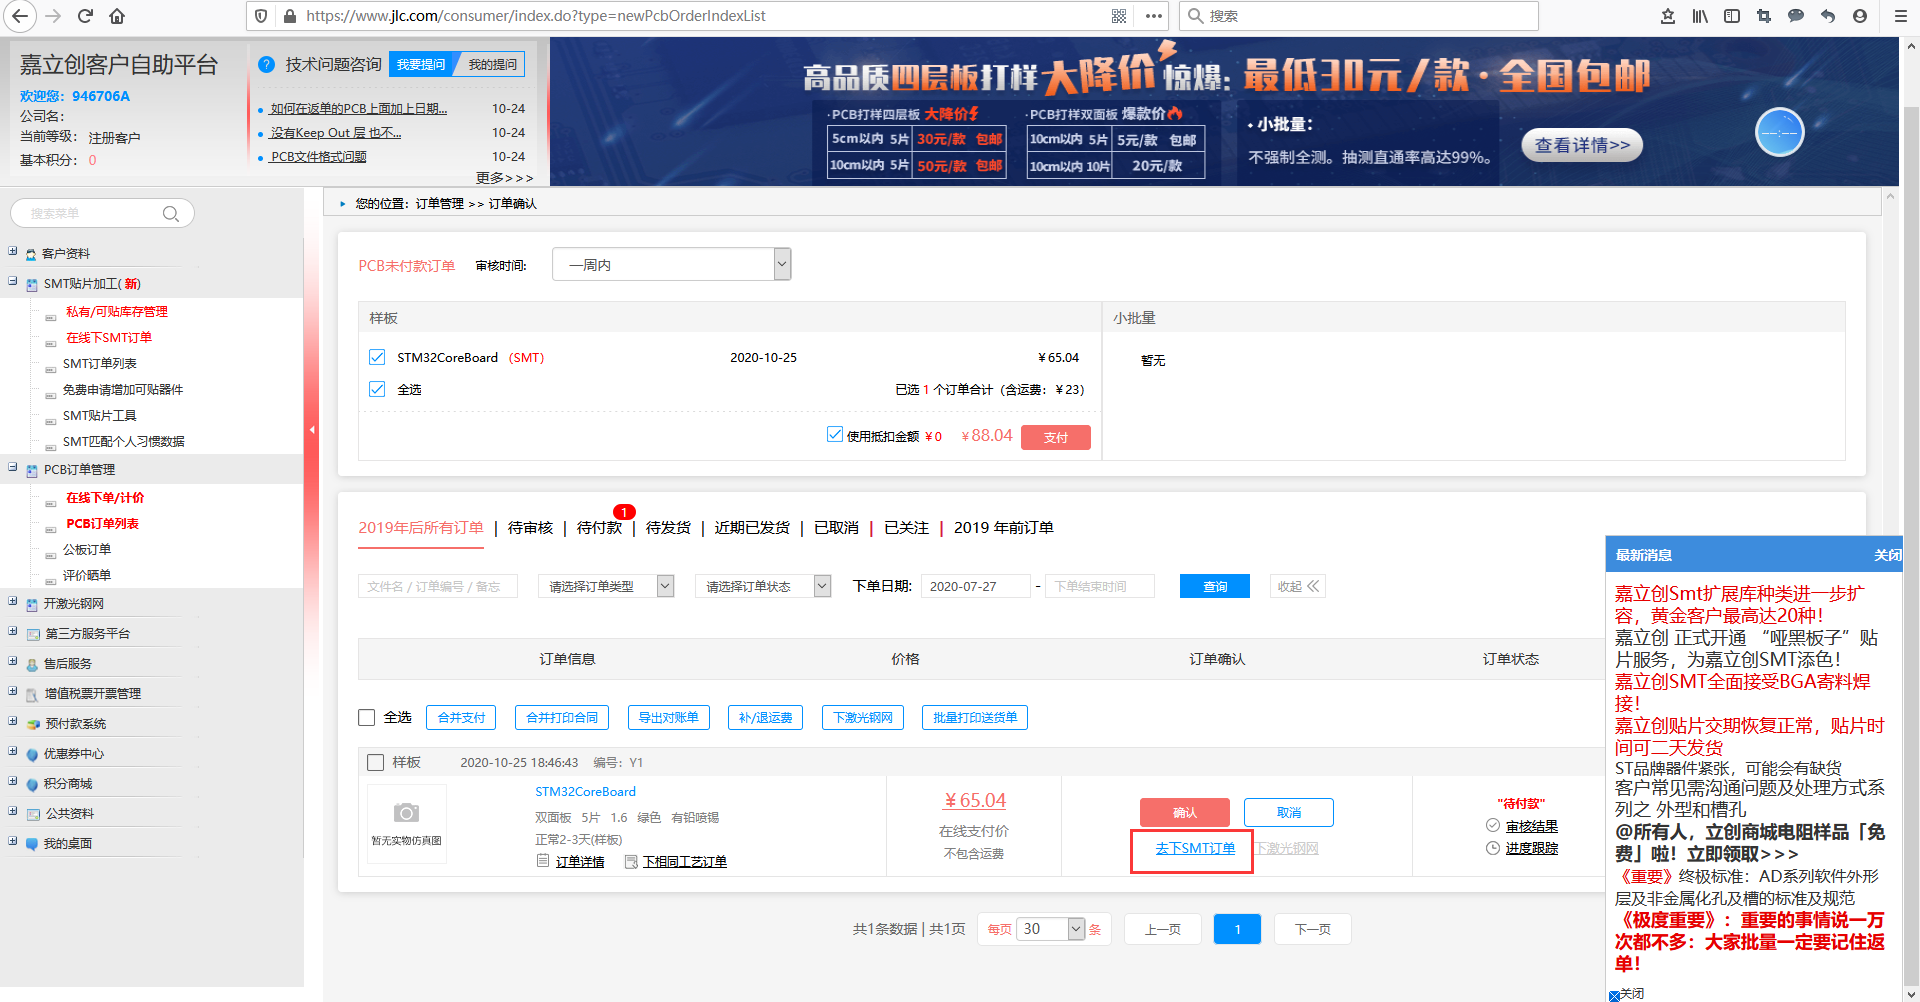
Task: Click the camera placeholder image icon
Action: tap(406, 812)
